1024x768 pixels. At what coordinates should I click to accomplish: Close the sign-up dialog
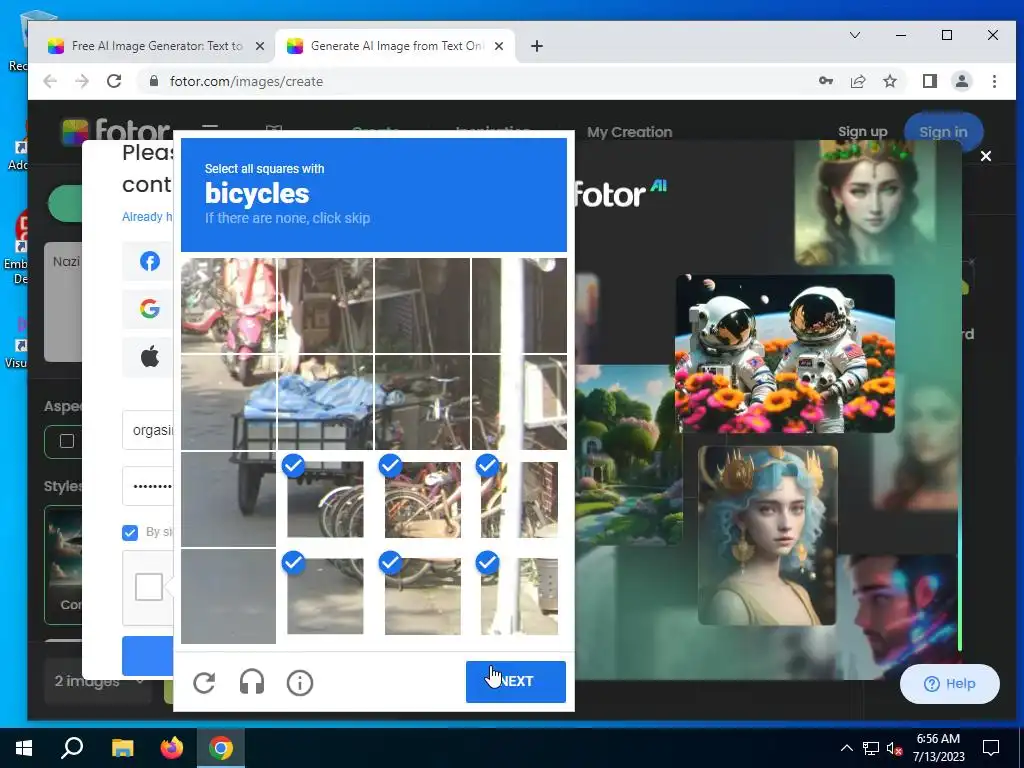click(985, 156)
